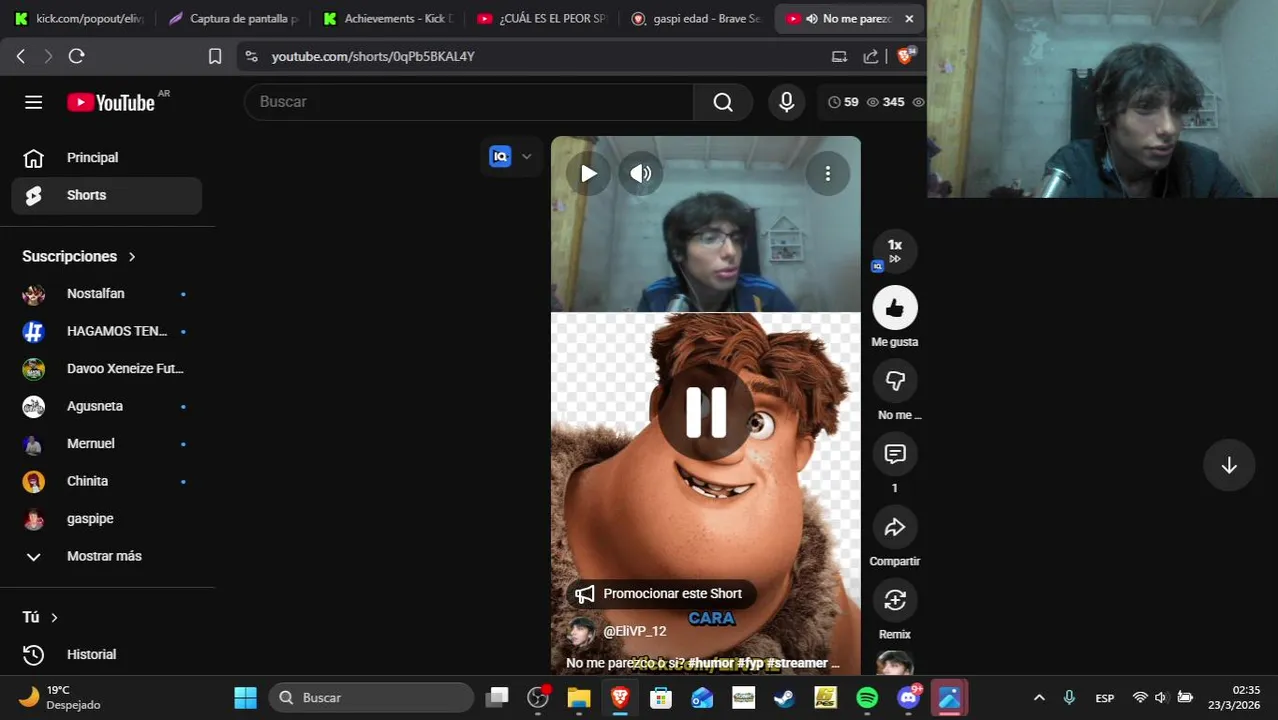Open Spotify from the taskbar

point(867,697)
